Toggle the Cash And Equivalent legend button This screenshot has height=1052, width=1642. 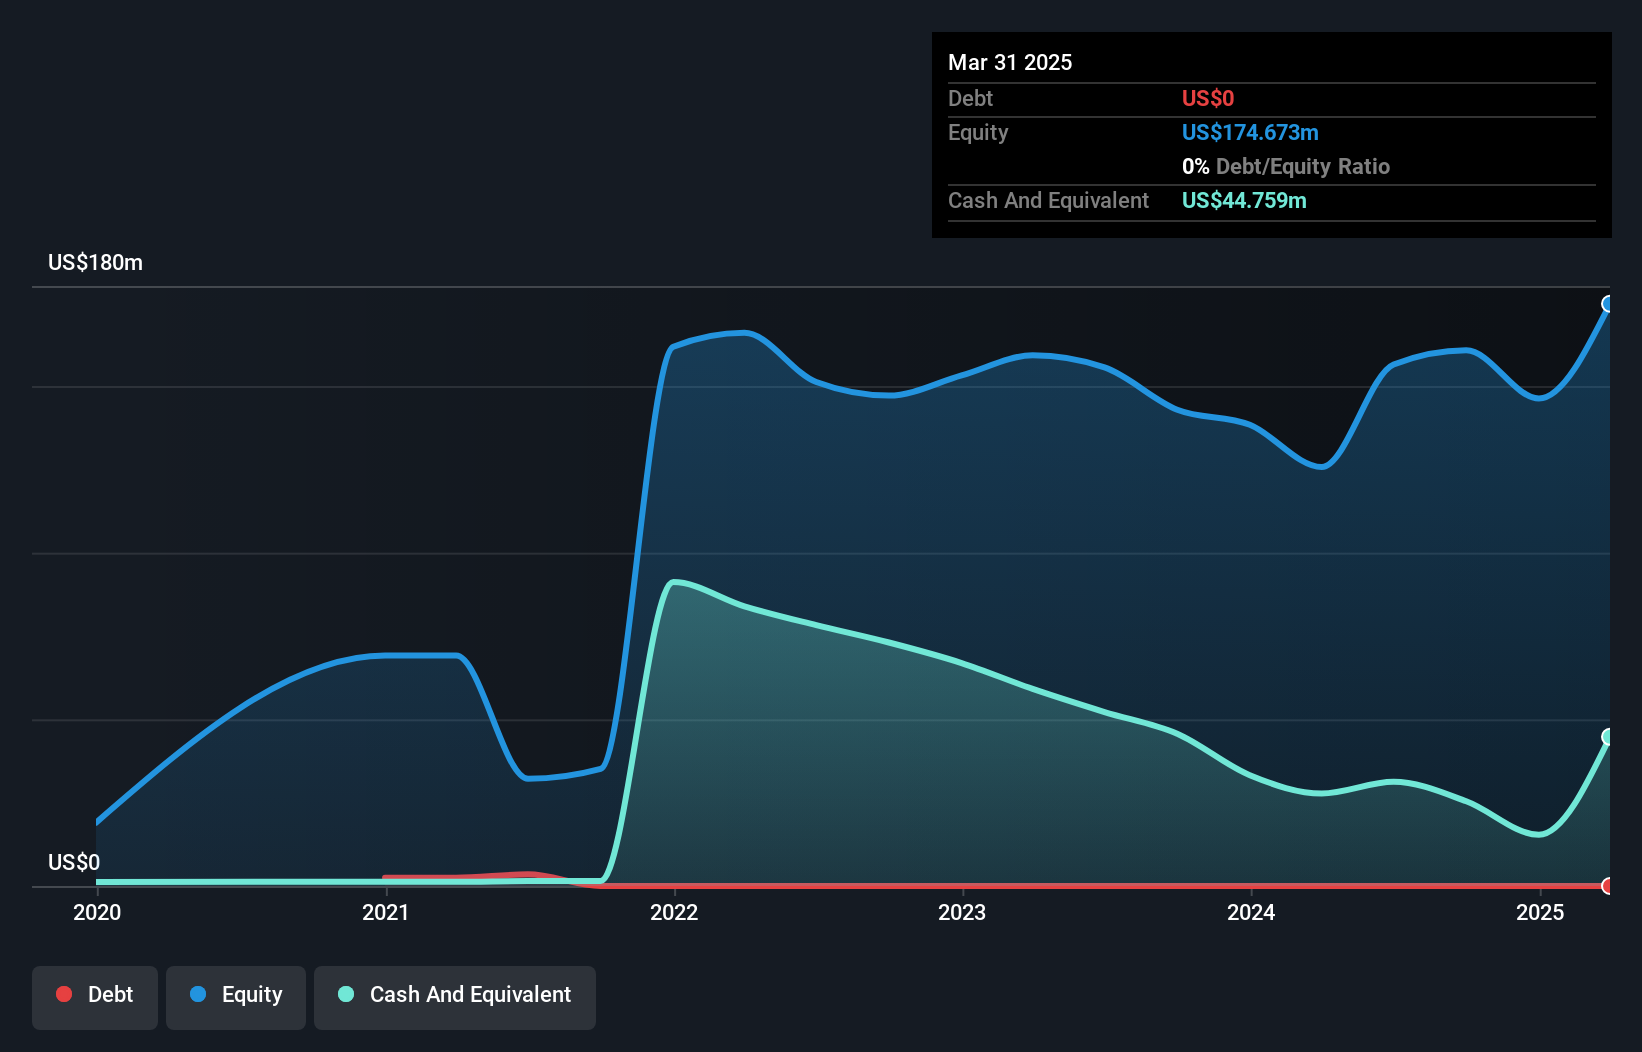click(455, 997)
